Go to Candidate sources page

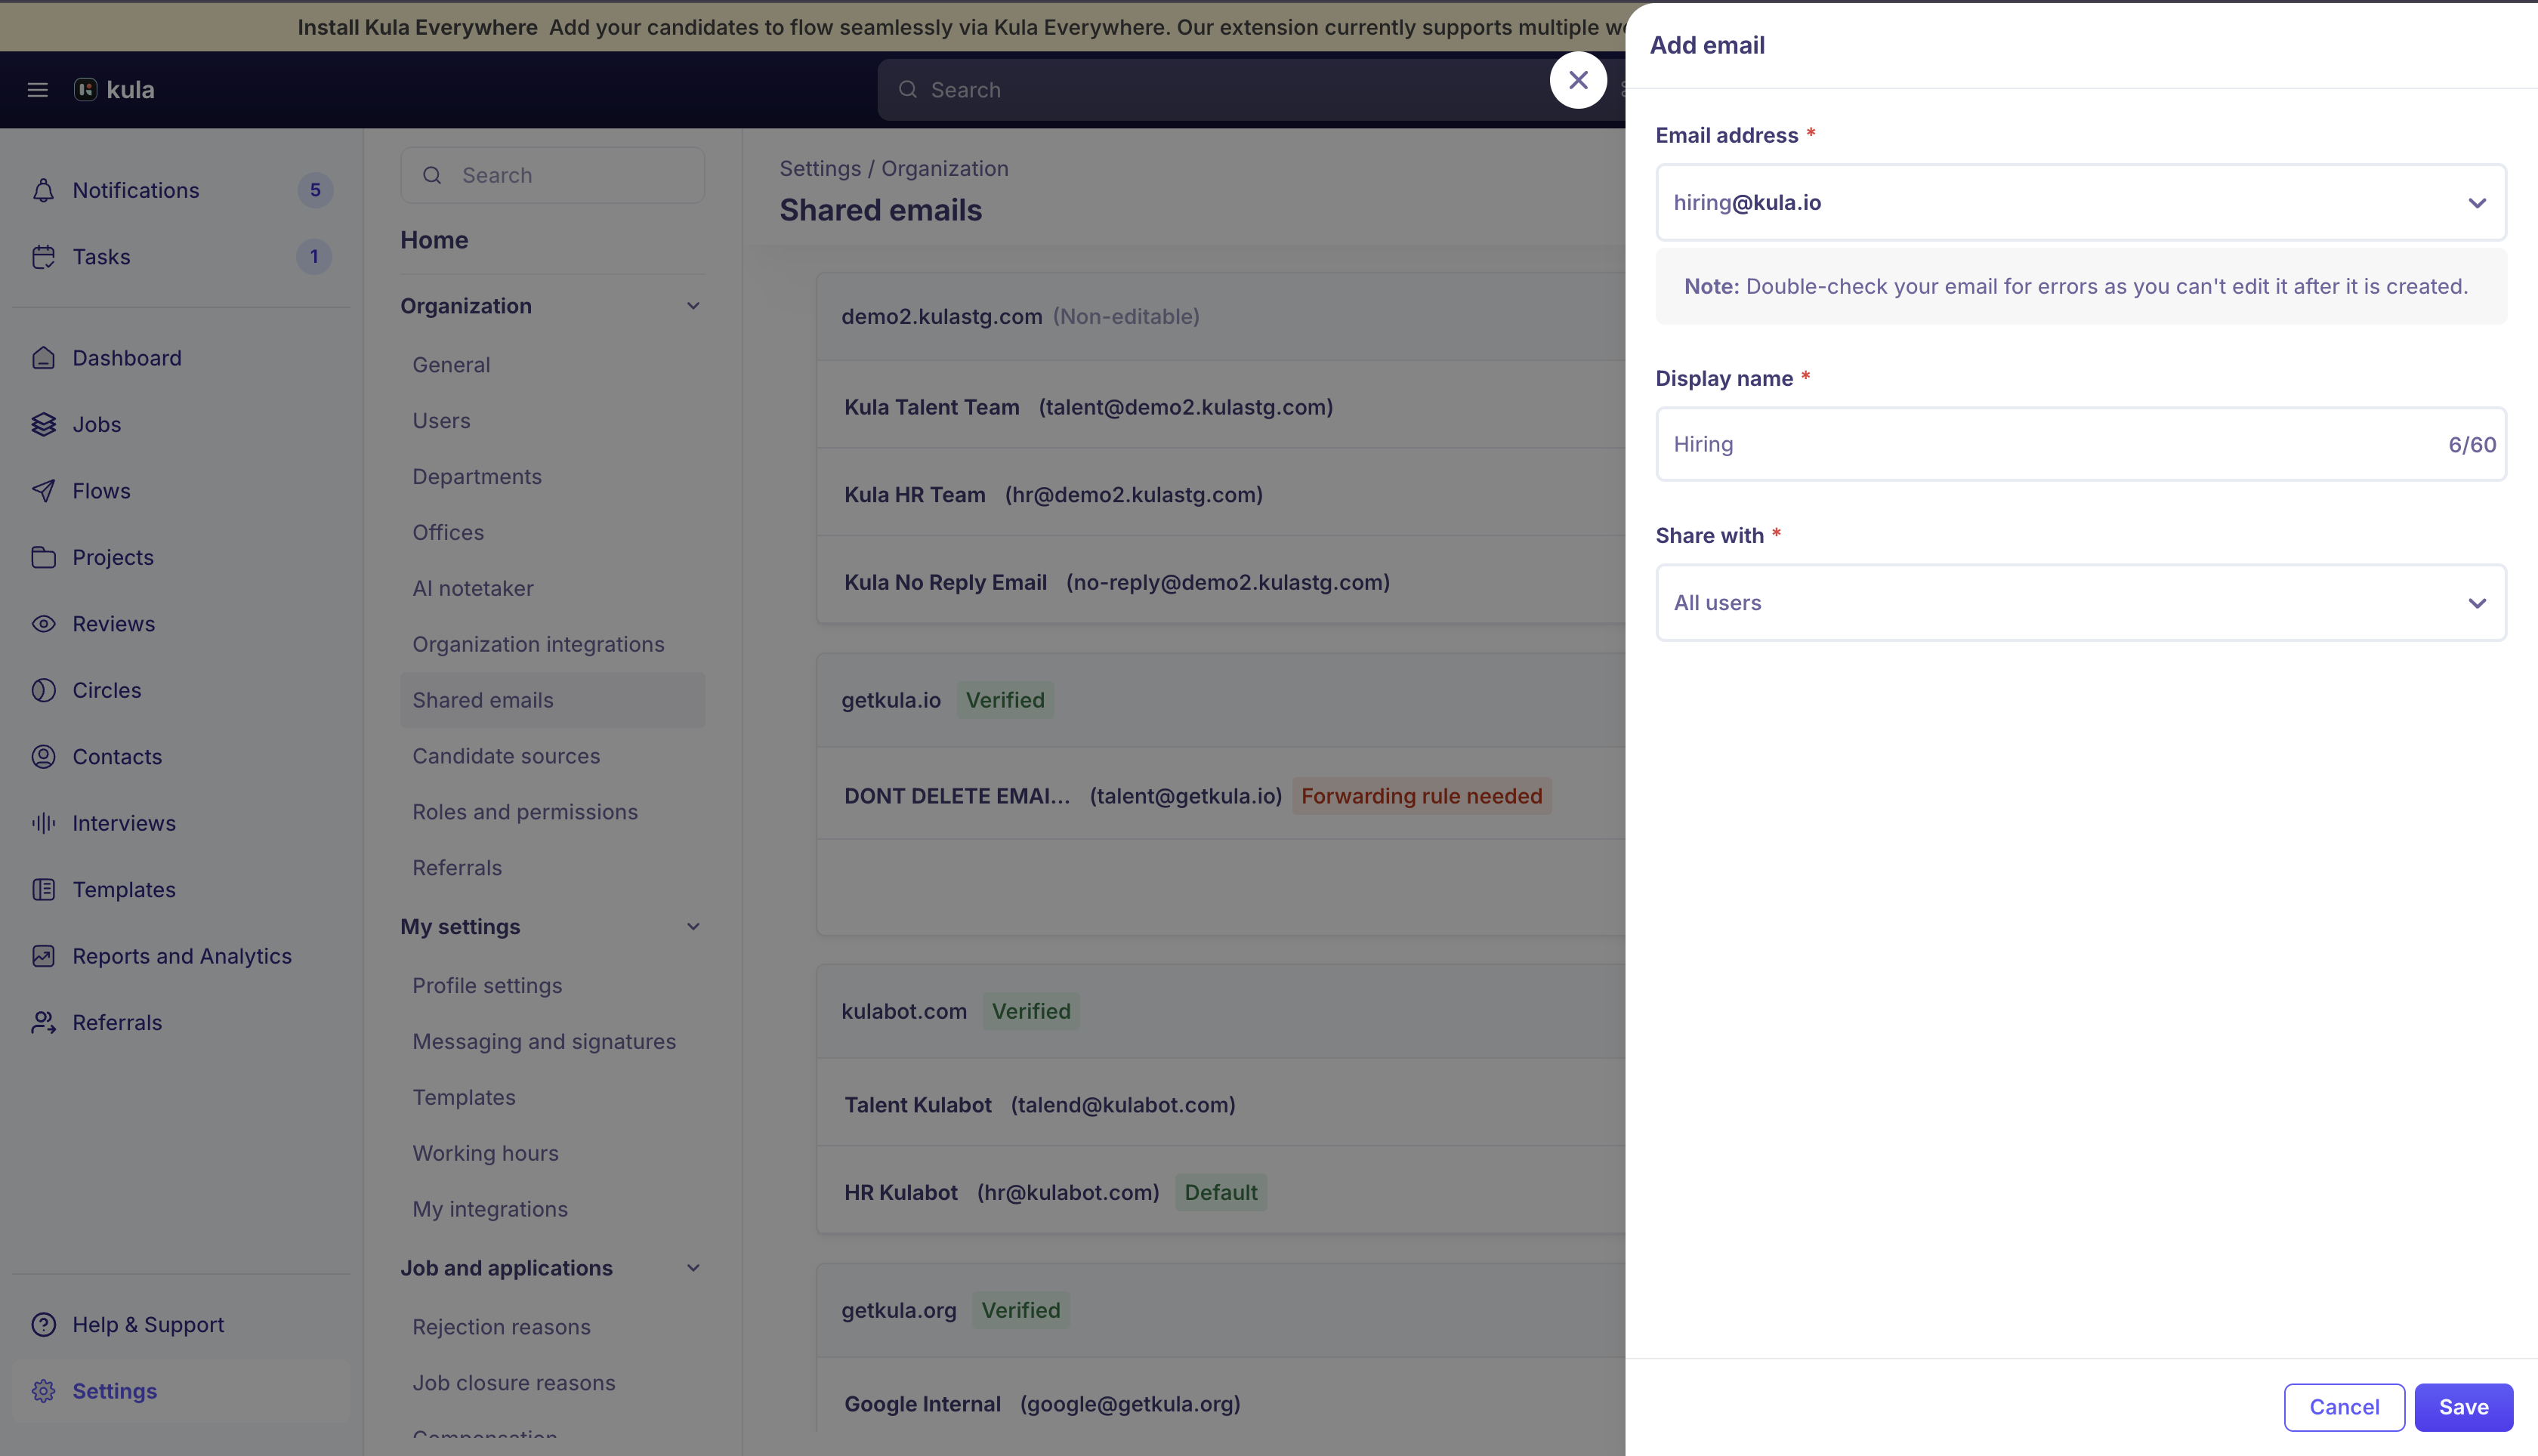point(506,756)
